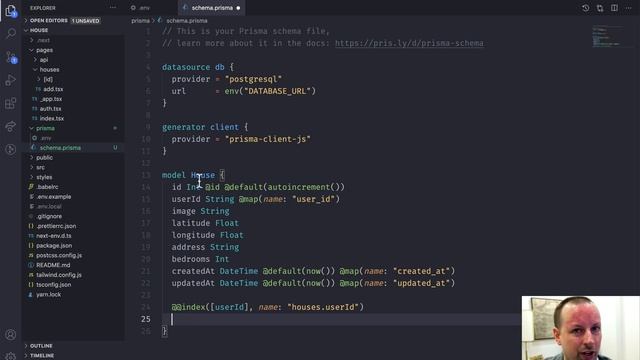640x360 pixels.
Task: Expand the api folder
Action: tap(44, 60)
